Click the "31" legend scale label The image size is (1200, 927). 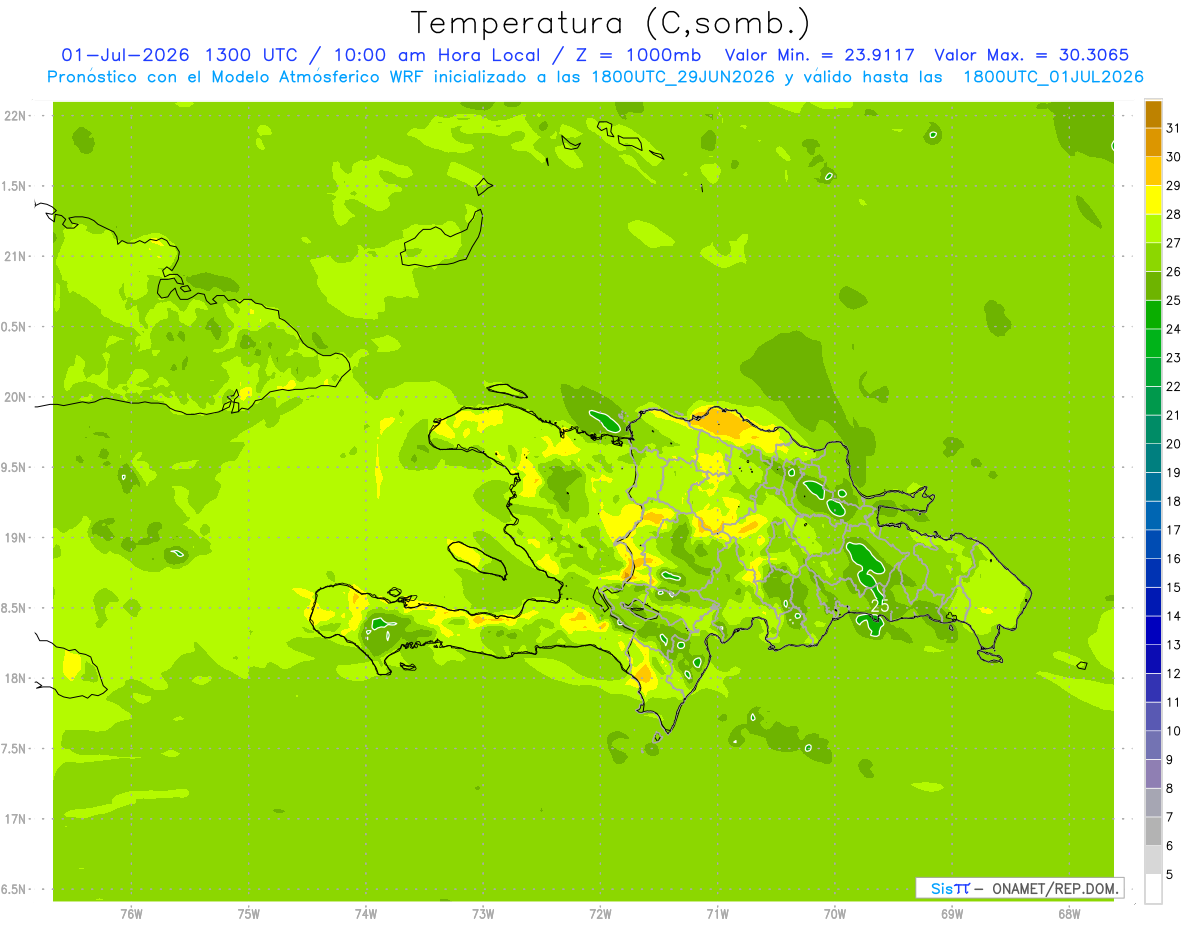coord(1173,128)
